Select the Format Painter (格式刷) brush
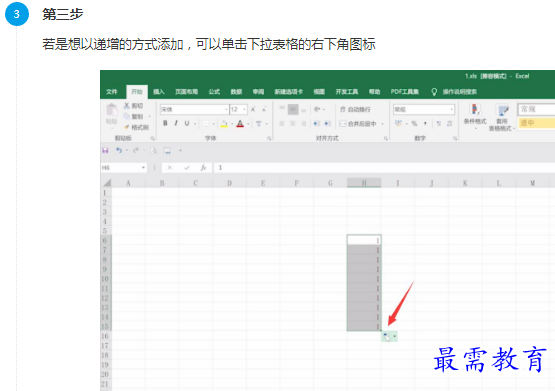 click(127, 127)
